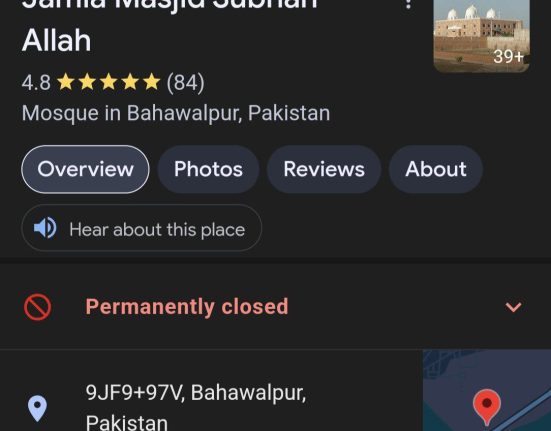Click the red map marker pin

click(487, 407)
